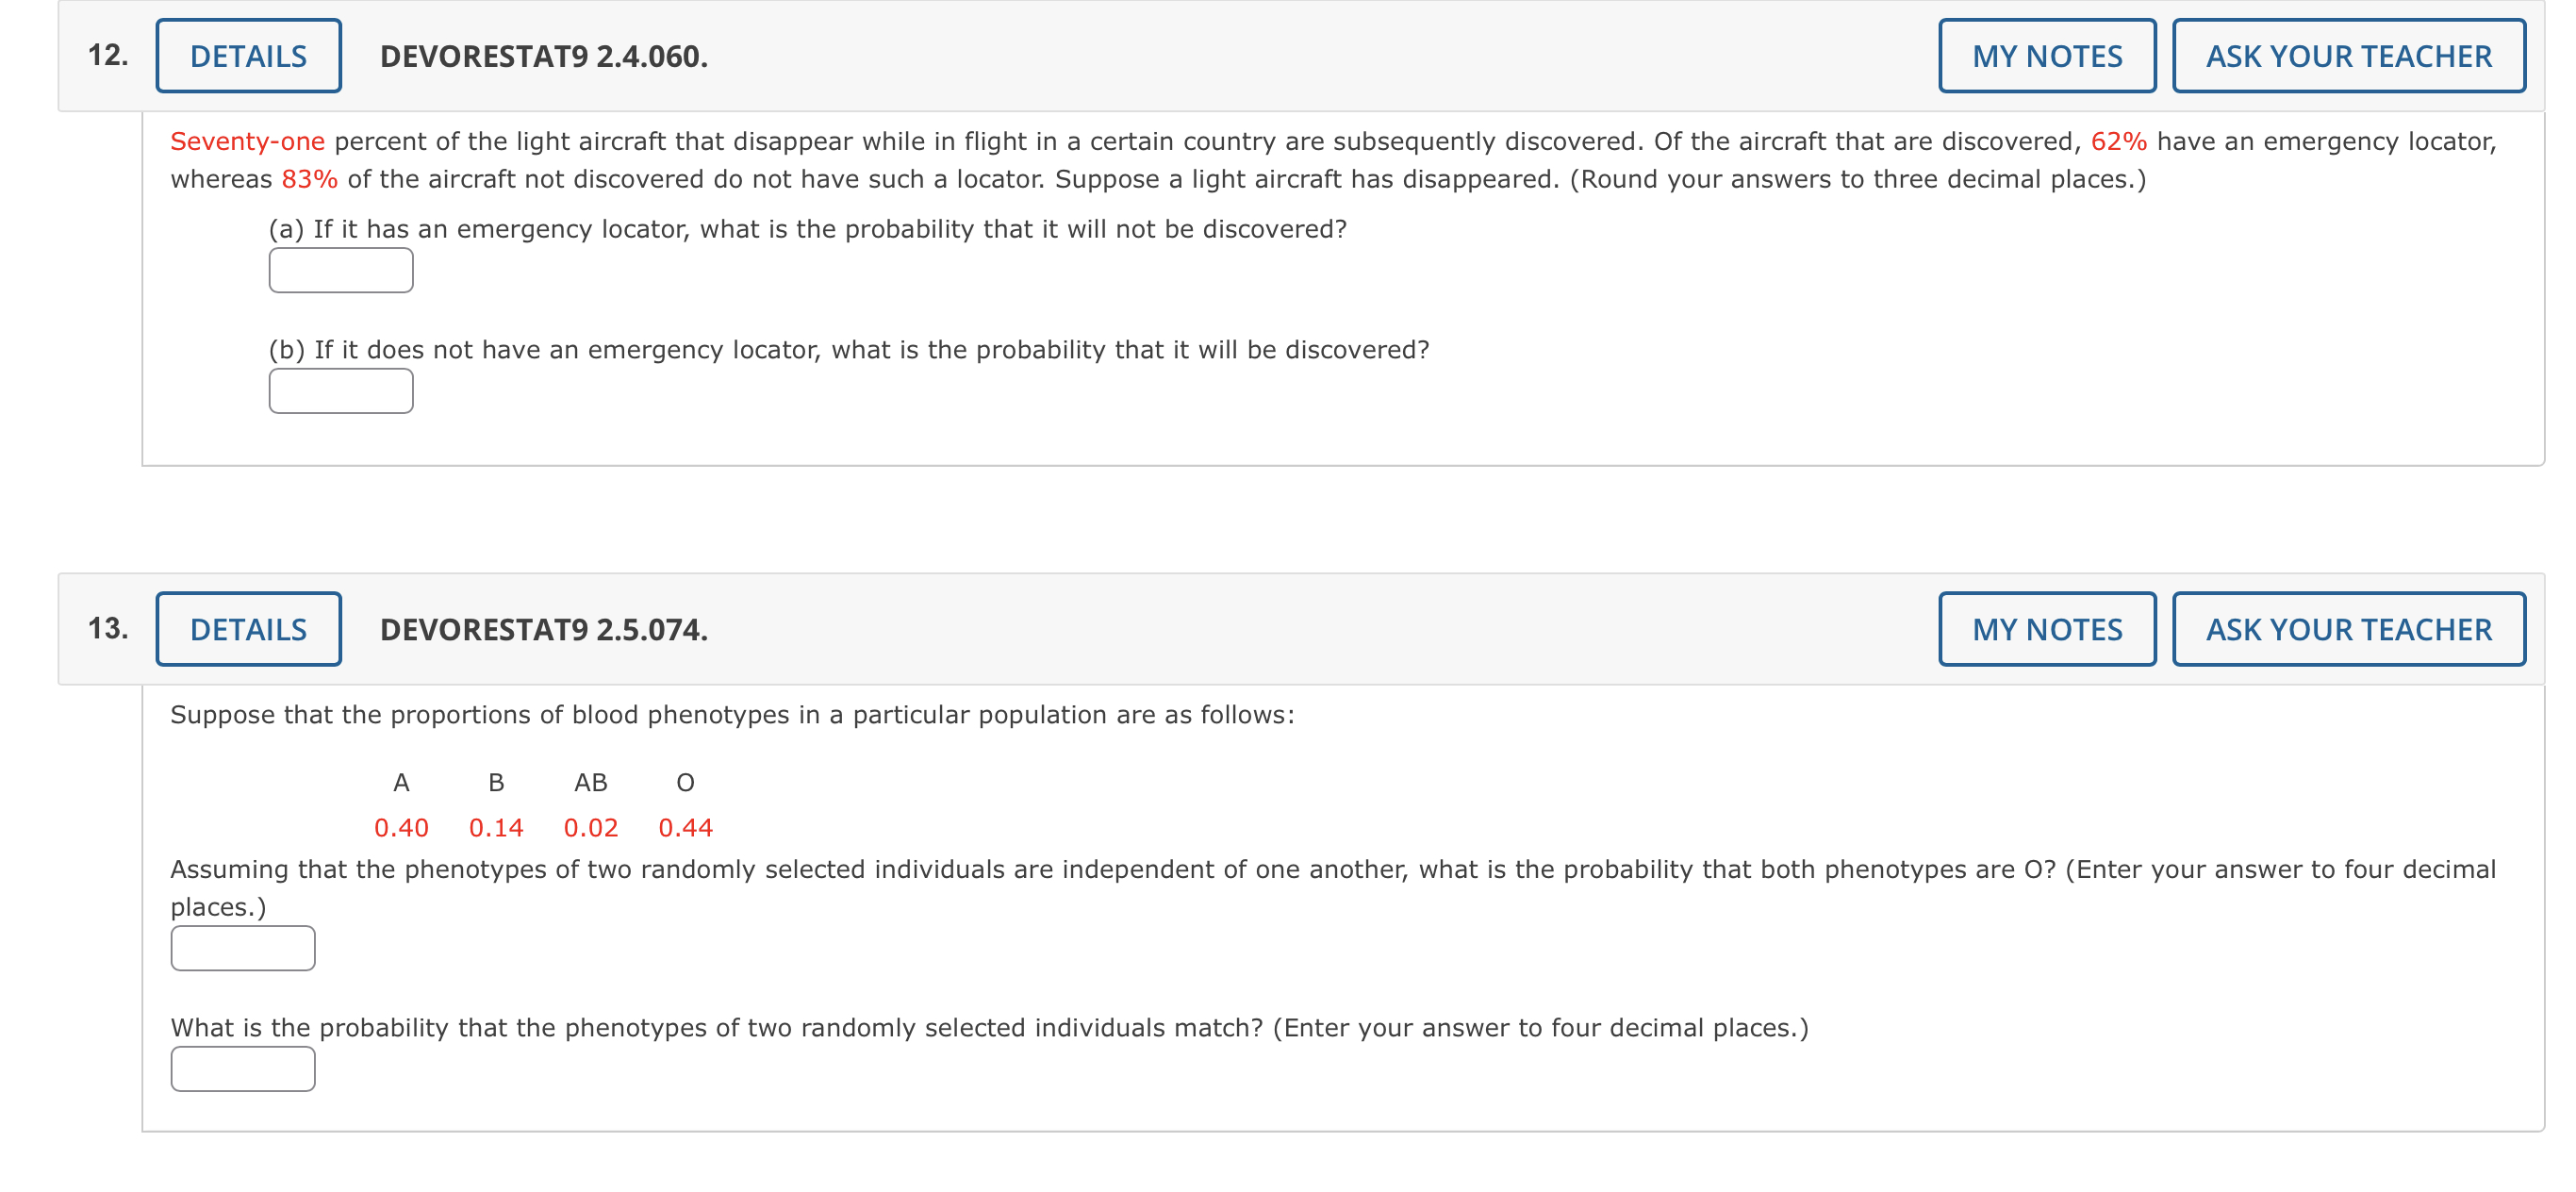
Task: Open MY NOTES for question 12
Action: click(x=2046, y=55)
